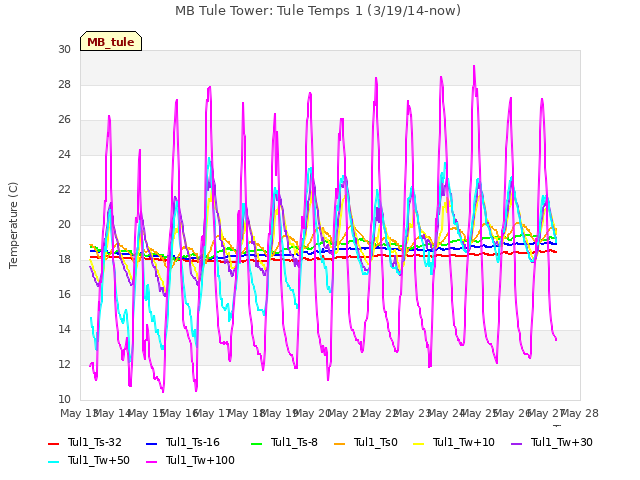
Task: Click the May 14 x-axis label
Action: (x=113, y=413)
